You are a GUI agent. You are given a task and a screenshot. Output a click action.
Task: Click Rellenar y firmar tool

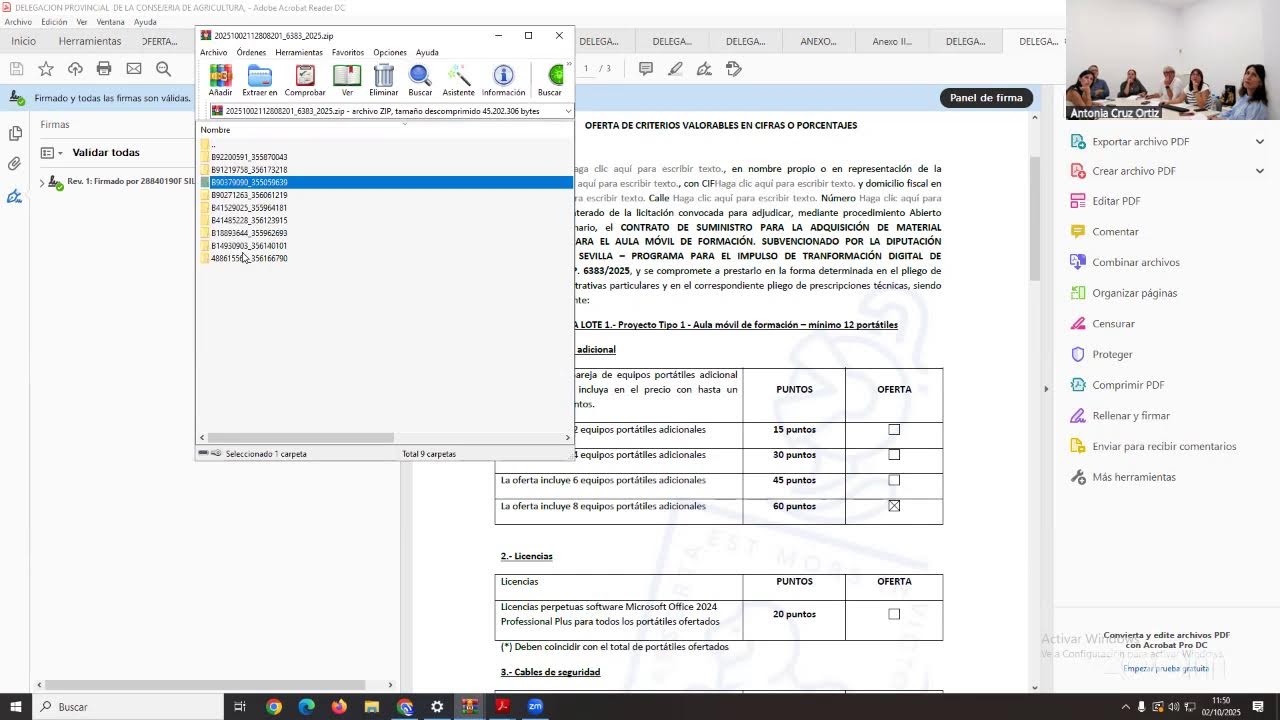click(1131, 416)
